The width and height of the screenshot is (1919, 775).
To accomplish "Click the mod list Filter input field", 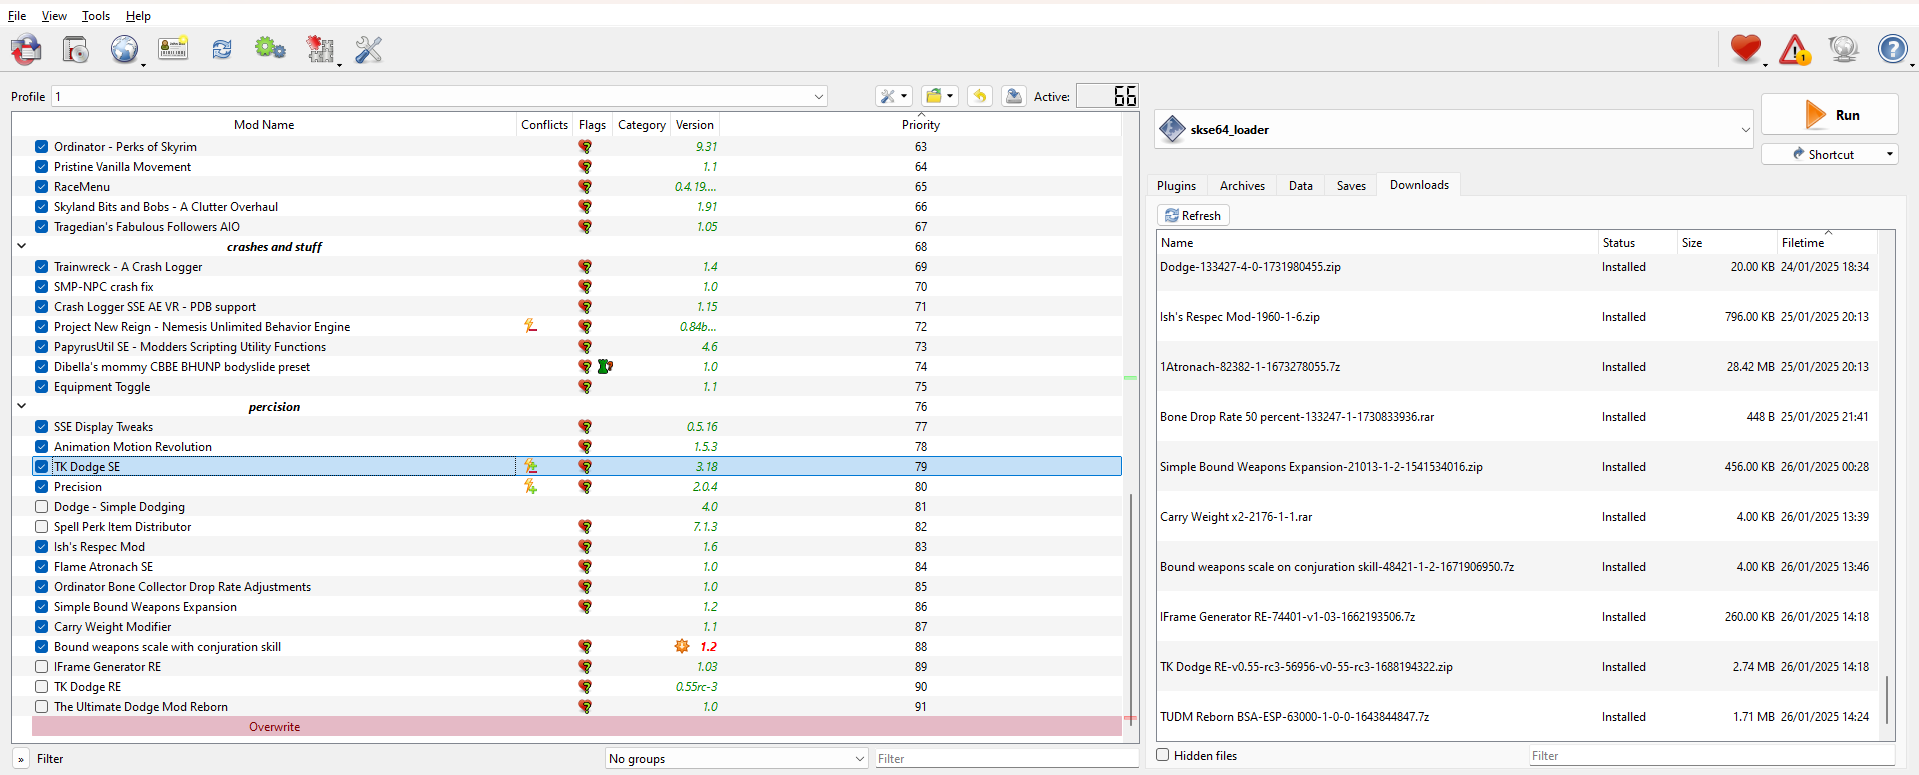I will [x=1006, y=758].
